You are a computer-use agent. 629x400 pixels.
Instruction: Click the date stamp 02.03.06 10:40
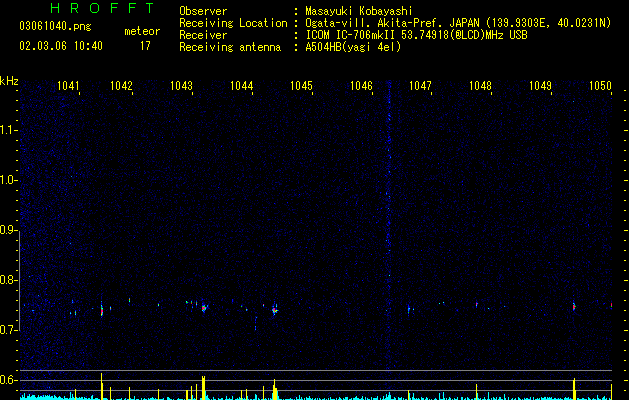(x=61, y=46)
